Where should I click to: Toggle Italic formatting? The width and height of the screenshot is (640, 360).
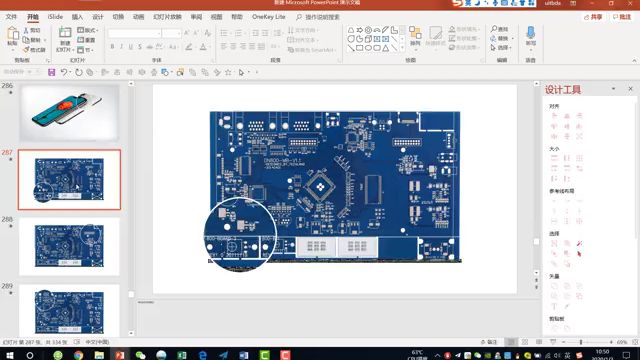pyautogui.click(x=121, y=47)
